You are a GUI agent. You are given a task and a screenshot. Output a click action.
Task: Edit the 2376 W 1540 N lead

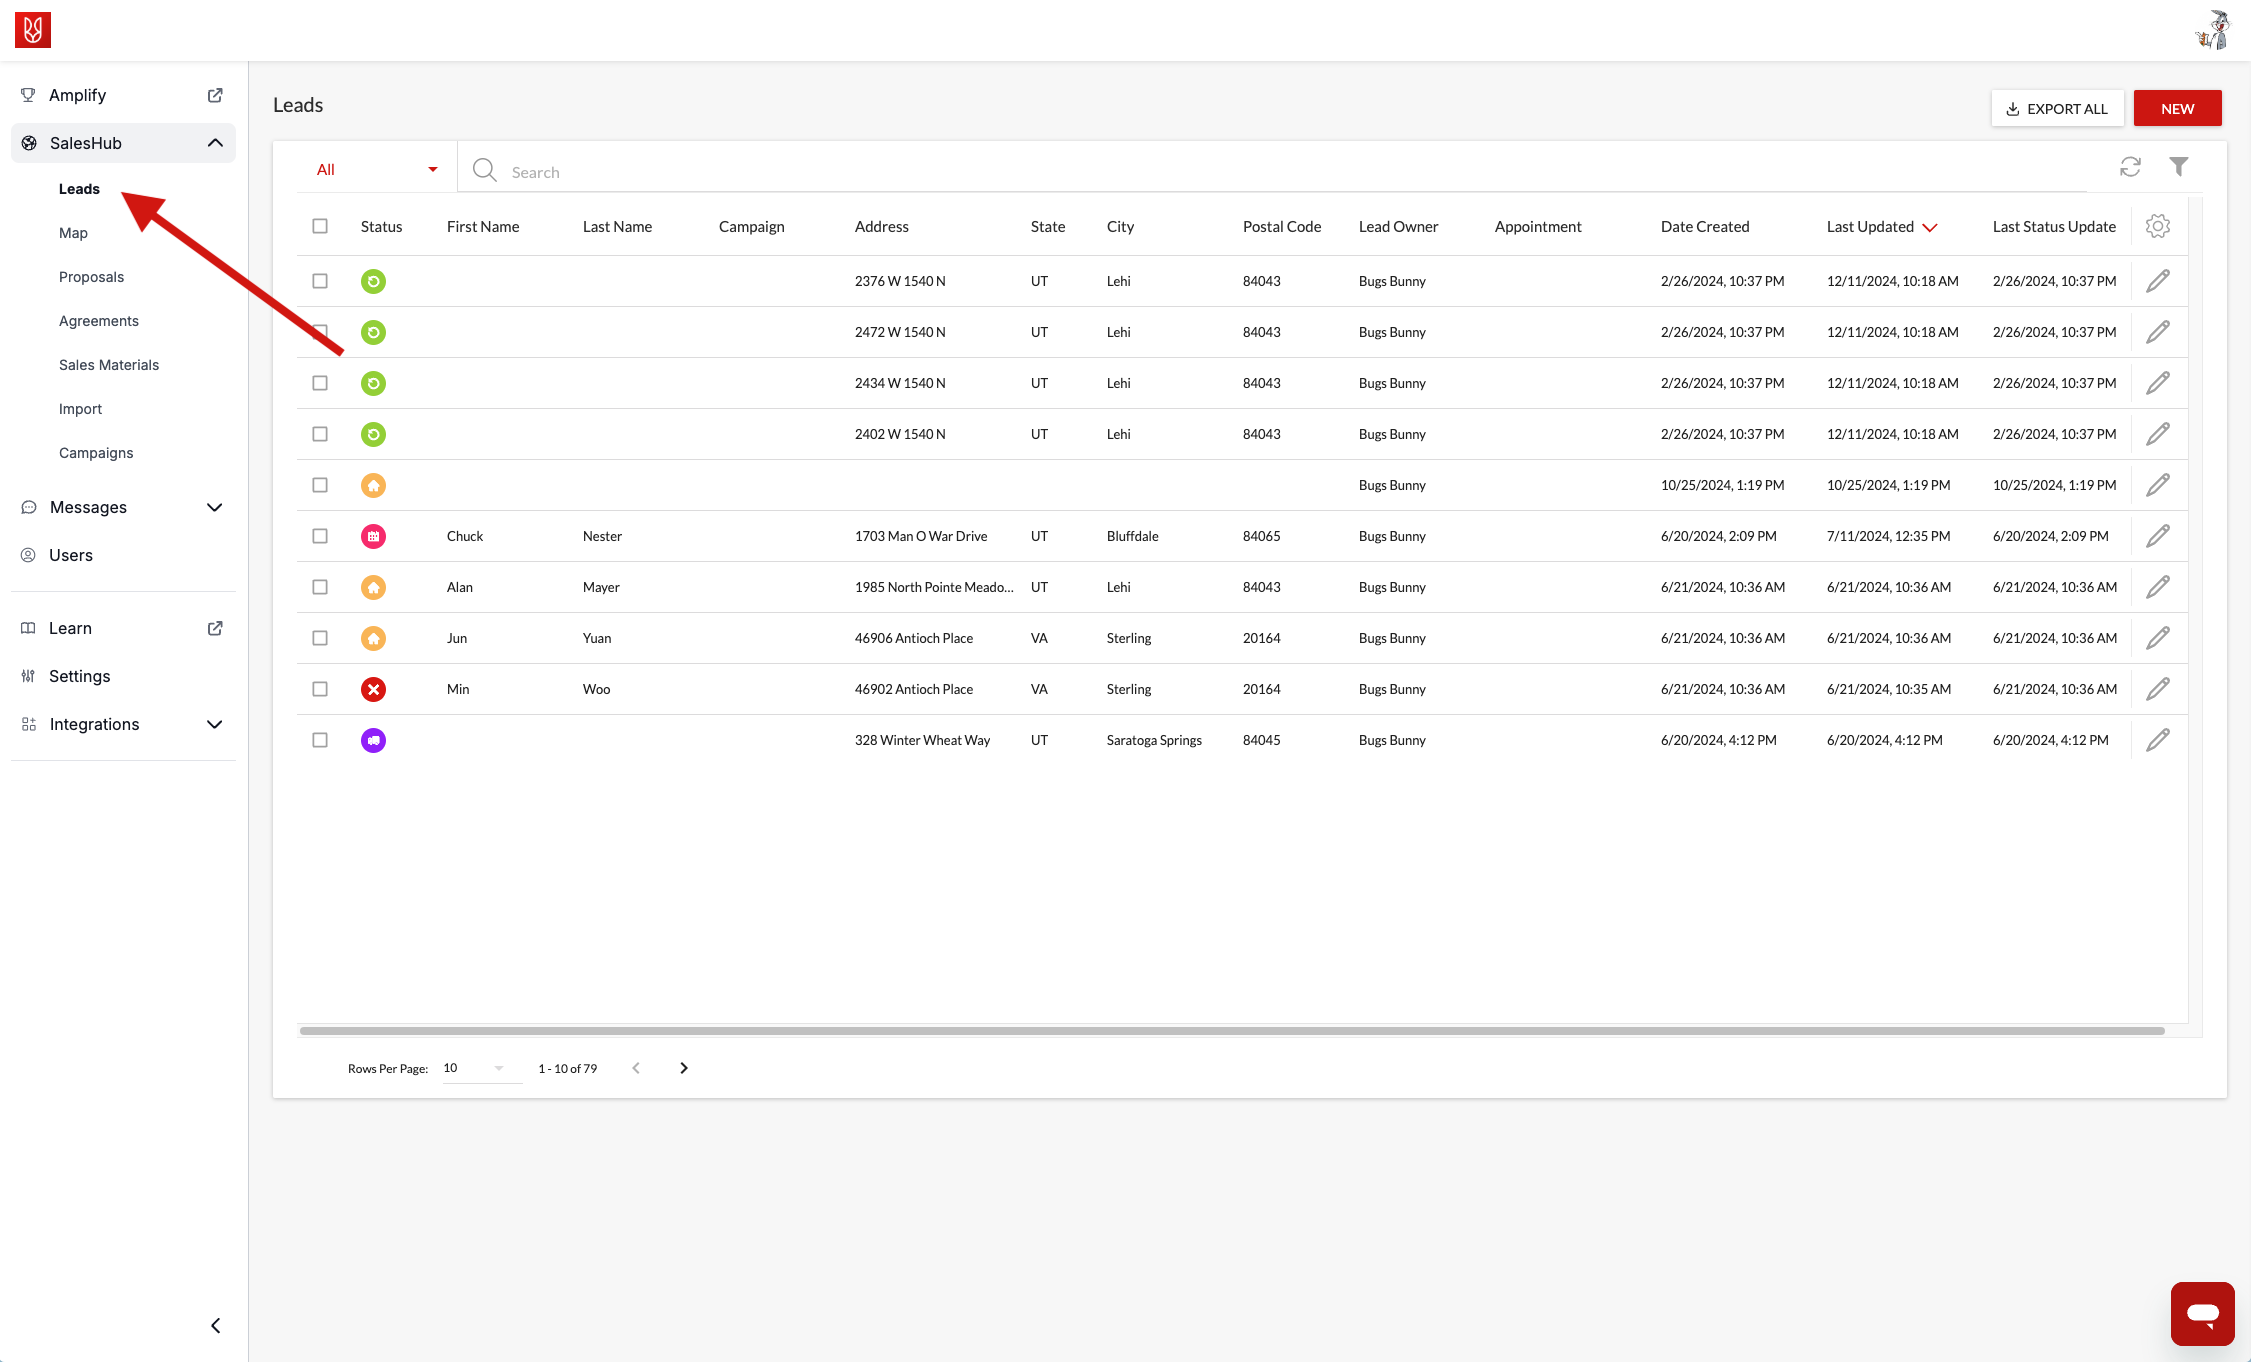click(2158, 281)
